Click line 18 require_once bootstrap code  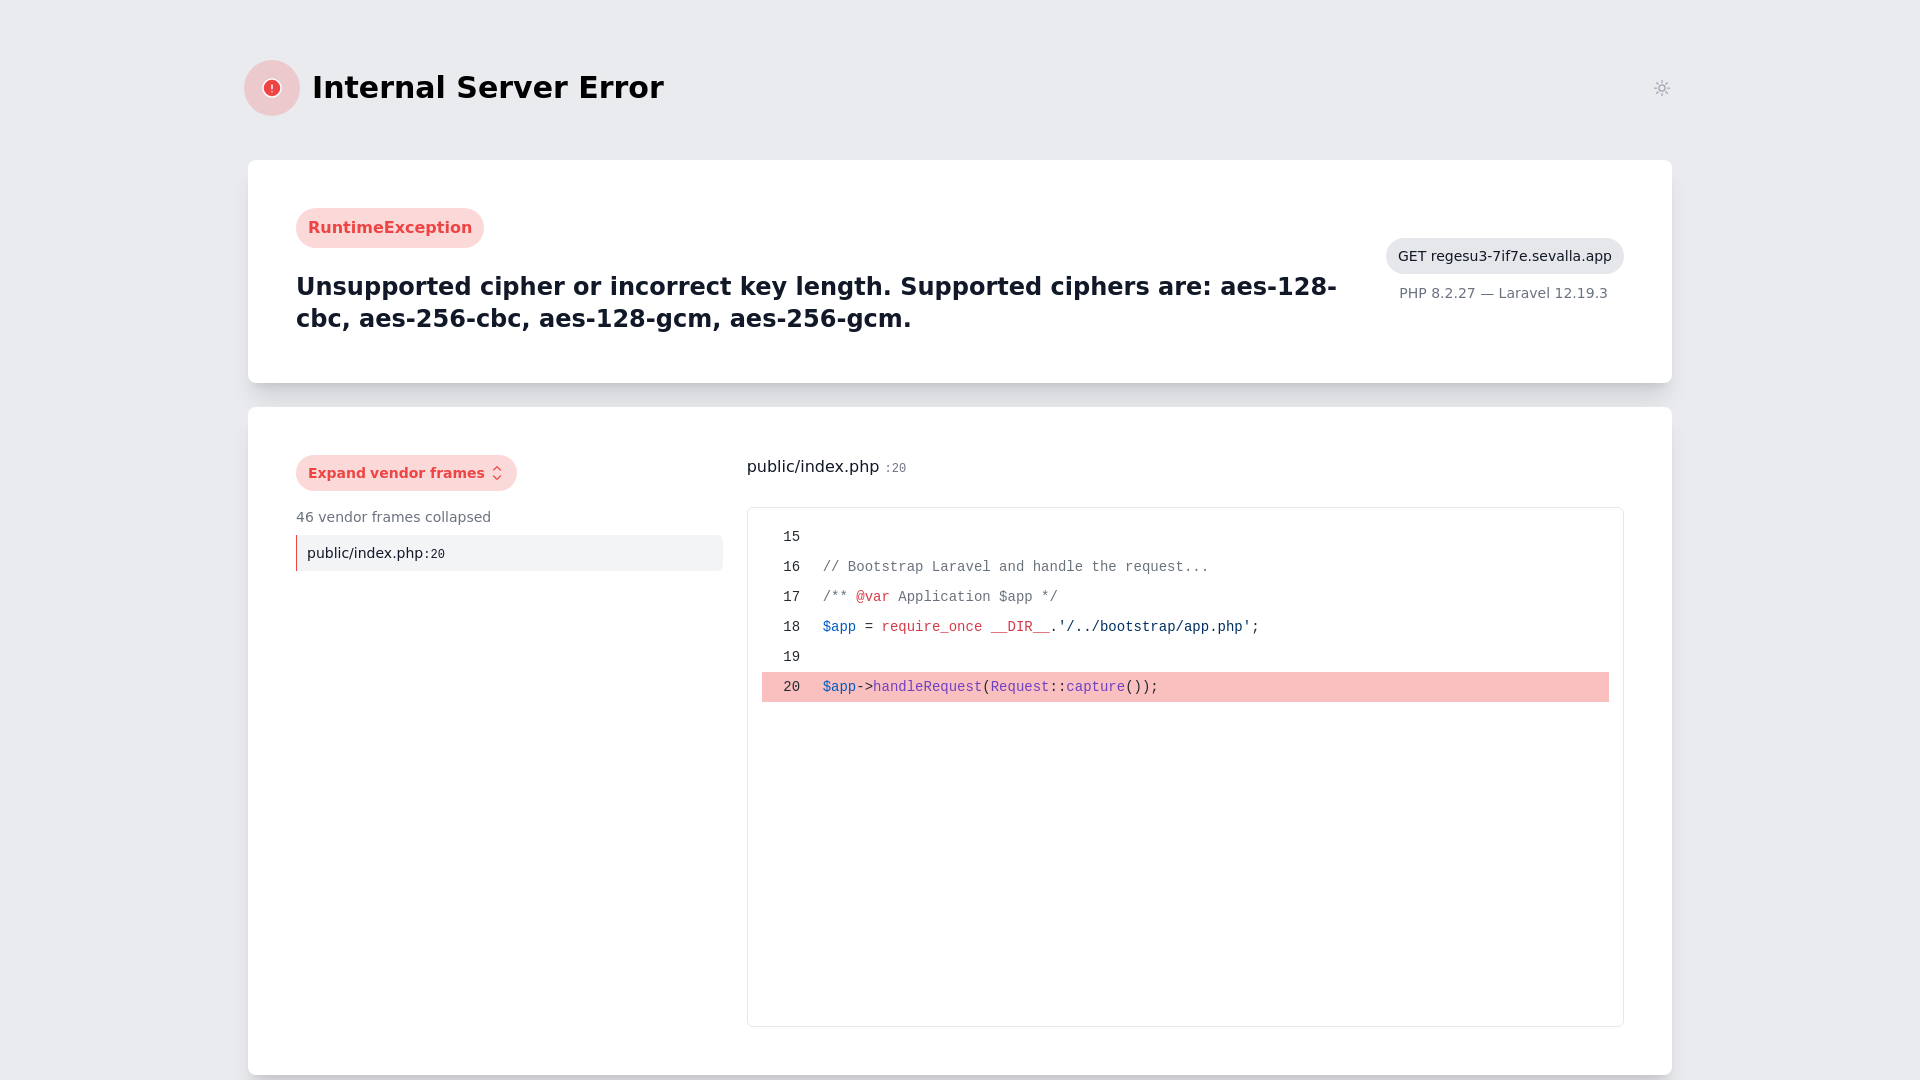point(1040,627)
